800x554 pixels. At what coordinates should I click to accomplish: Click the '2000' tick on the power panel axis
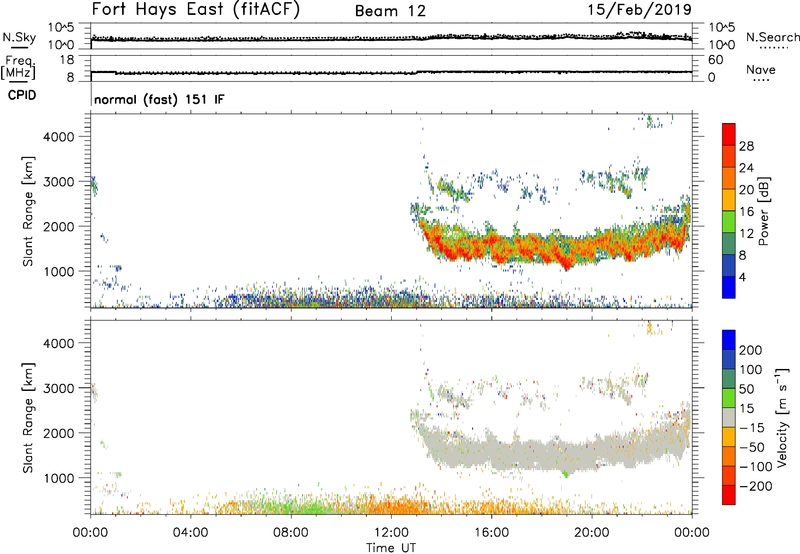tap(58, 226)
